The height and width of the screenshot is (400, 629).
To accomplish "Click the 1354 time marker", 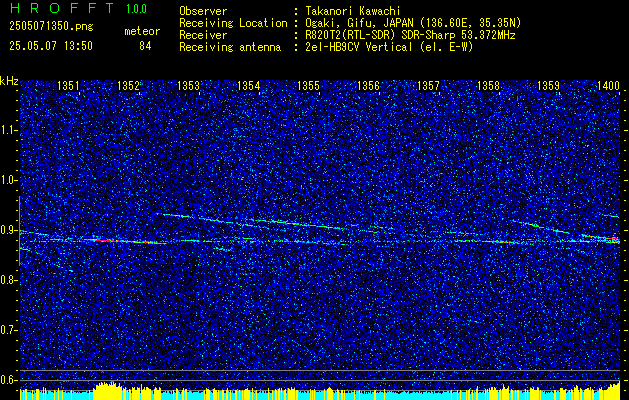I will pyautogui.click(x=249, y=85).
